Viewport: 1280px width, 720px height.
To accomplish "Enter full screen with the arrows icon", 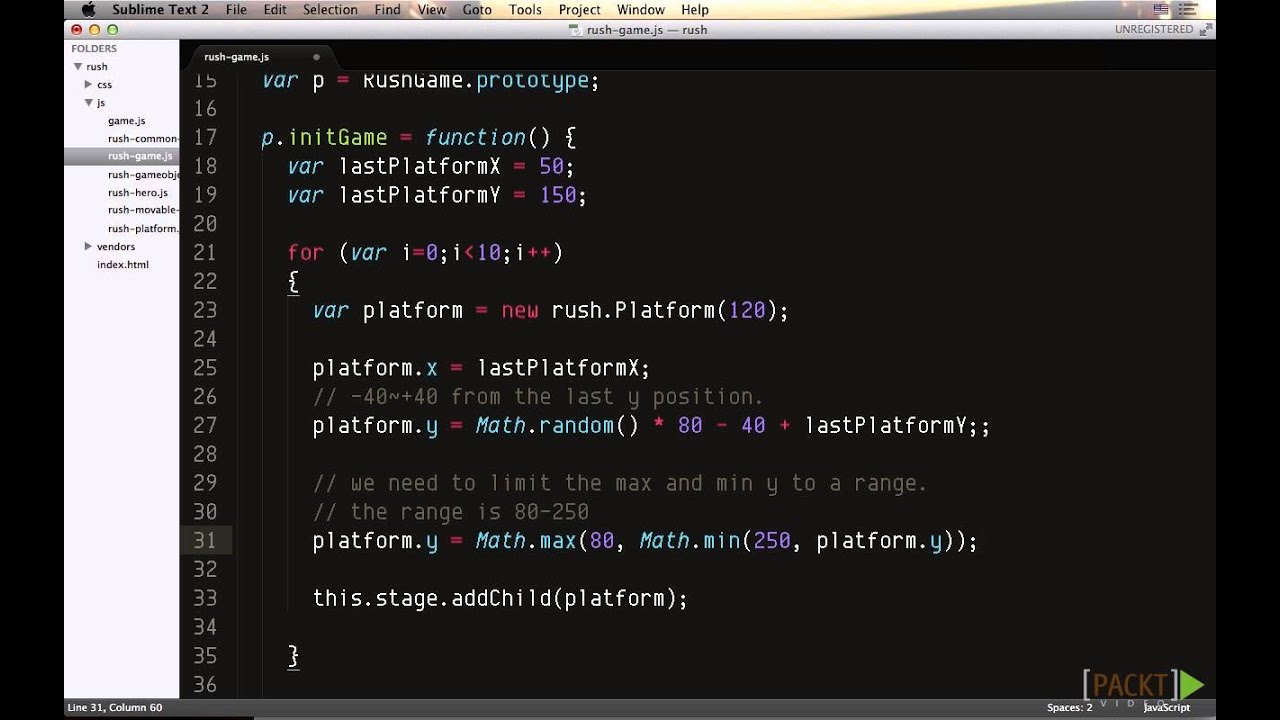I will tap(1206, 29).
